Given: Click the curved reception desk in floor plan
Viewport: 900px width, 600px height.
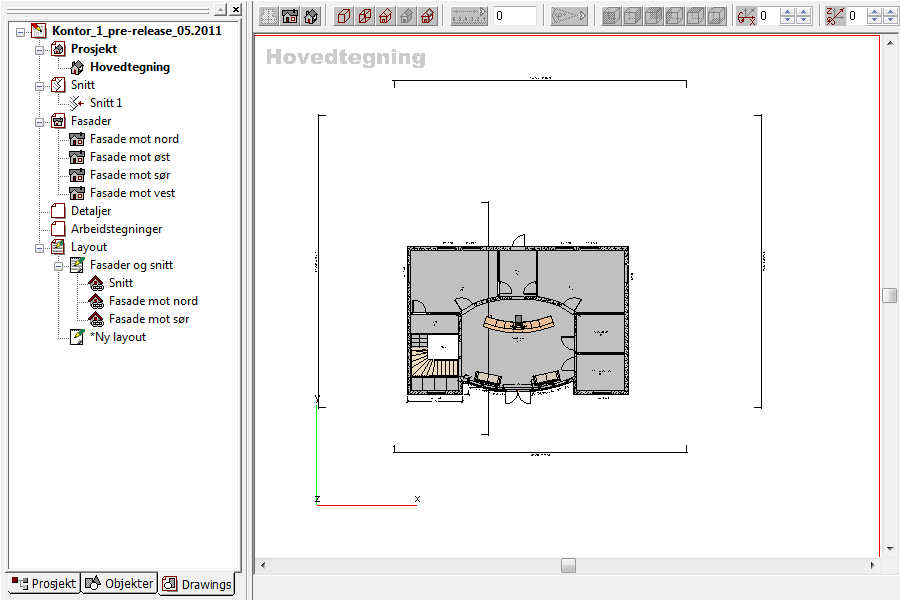Looking at the screenshot, I should (x=519, y=324).
